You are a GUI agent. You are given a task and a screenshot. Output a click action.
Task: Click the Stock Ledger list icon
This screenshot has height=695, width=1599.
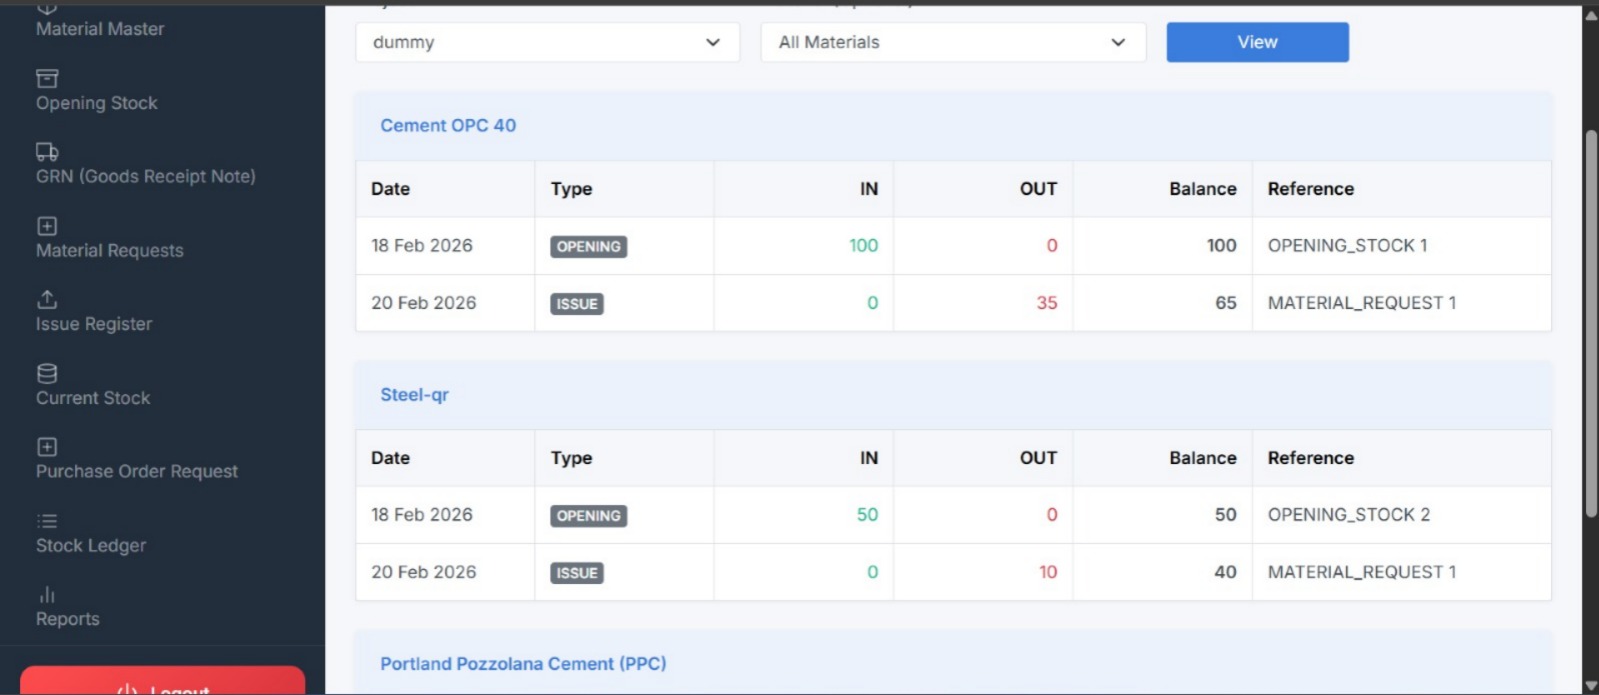47,521
